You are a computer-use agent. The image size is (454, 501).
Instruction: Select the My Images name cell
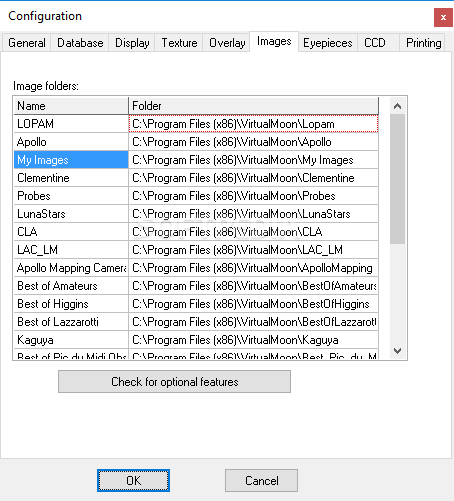(x=71, y=160)
